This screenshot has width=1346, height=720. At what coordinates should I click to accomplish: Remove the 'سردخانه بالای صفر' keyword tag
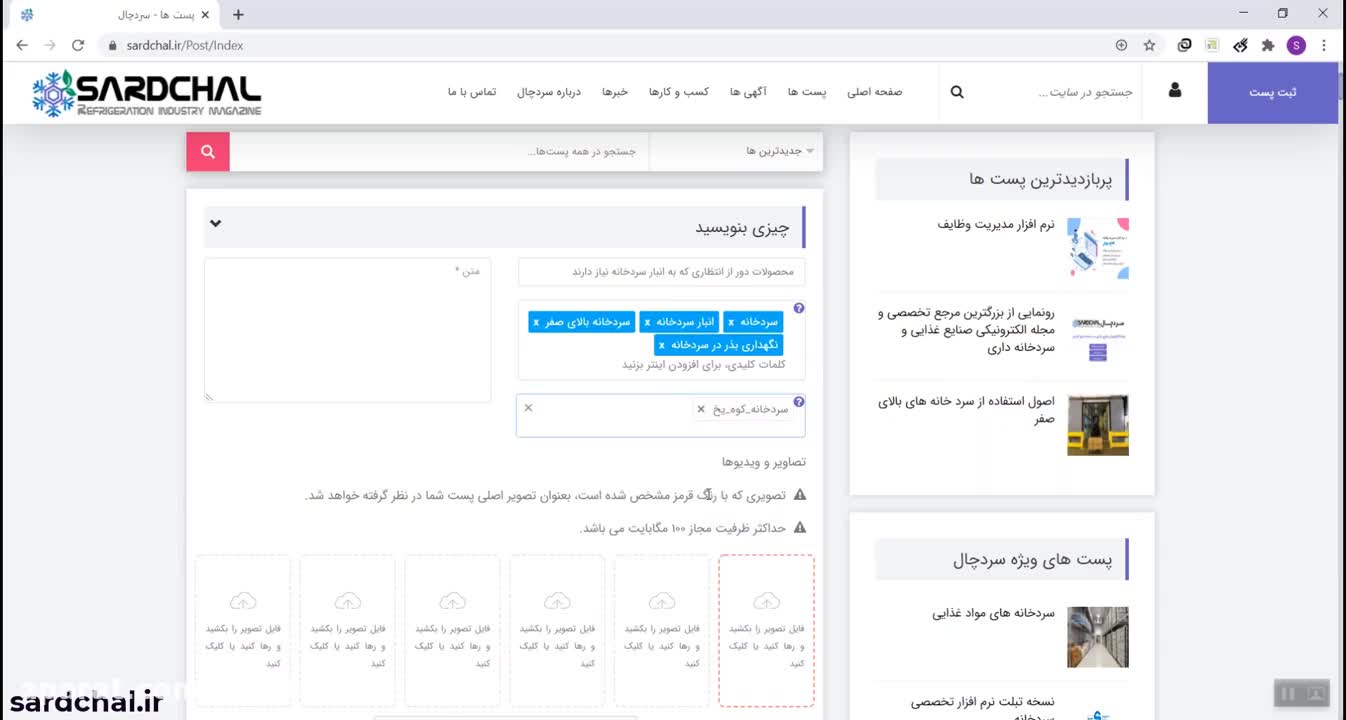[536, 322]
